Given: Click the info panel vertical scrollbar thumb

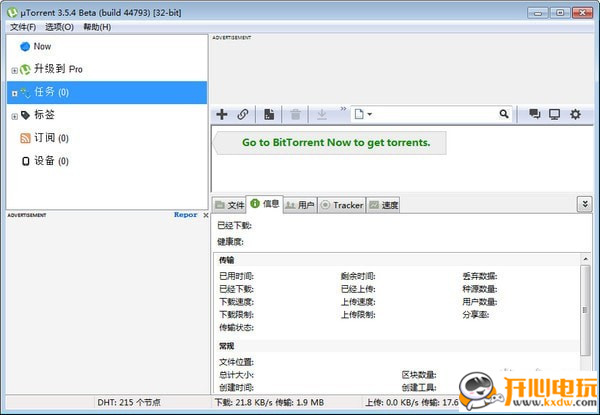Looking at the screenshot, I should coord(585,310).
